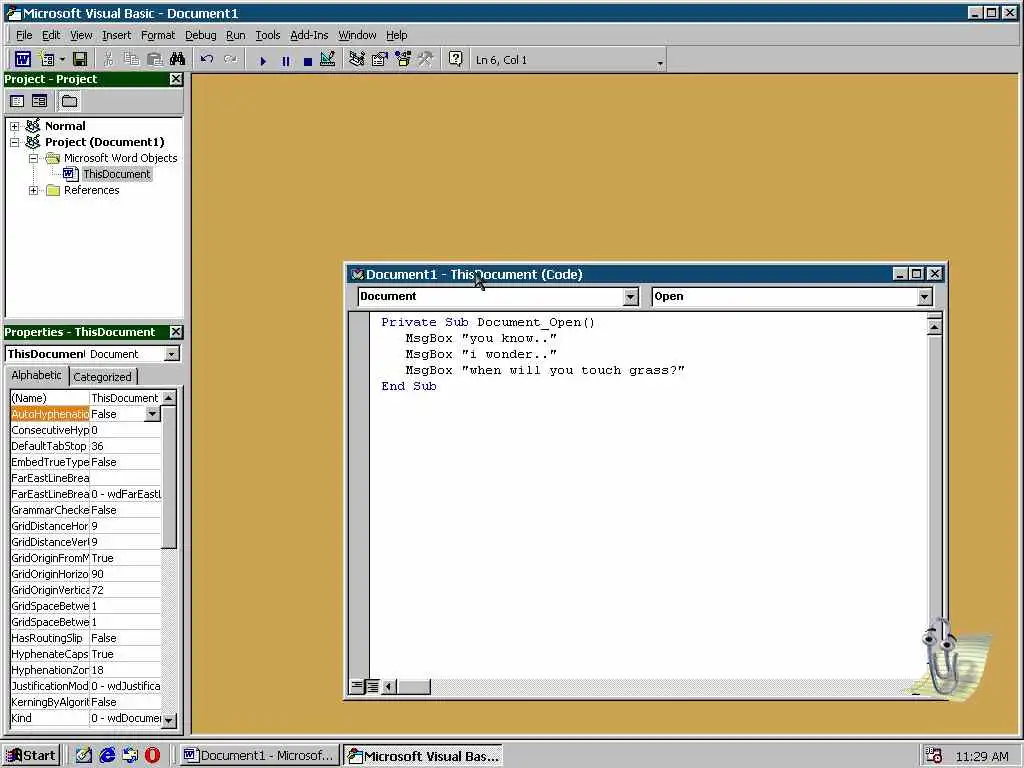The height and width of the screenshot is (768, 1024).
Task: Open the Properties Window toolbar icon
Action: pyautogui.click(x=379, y=59)
